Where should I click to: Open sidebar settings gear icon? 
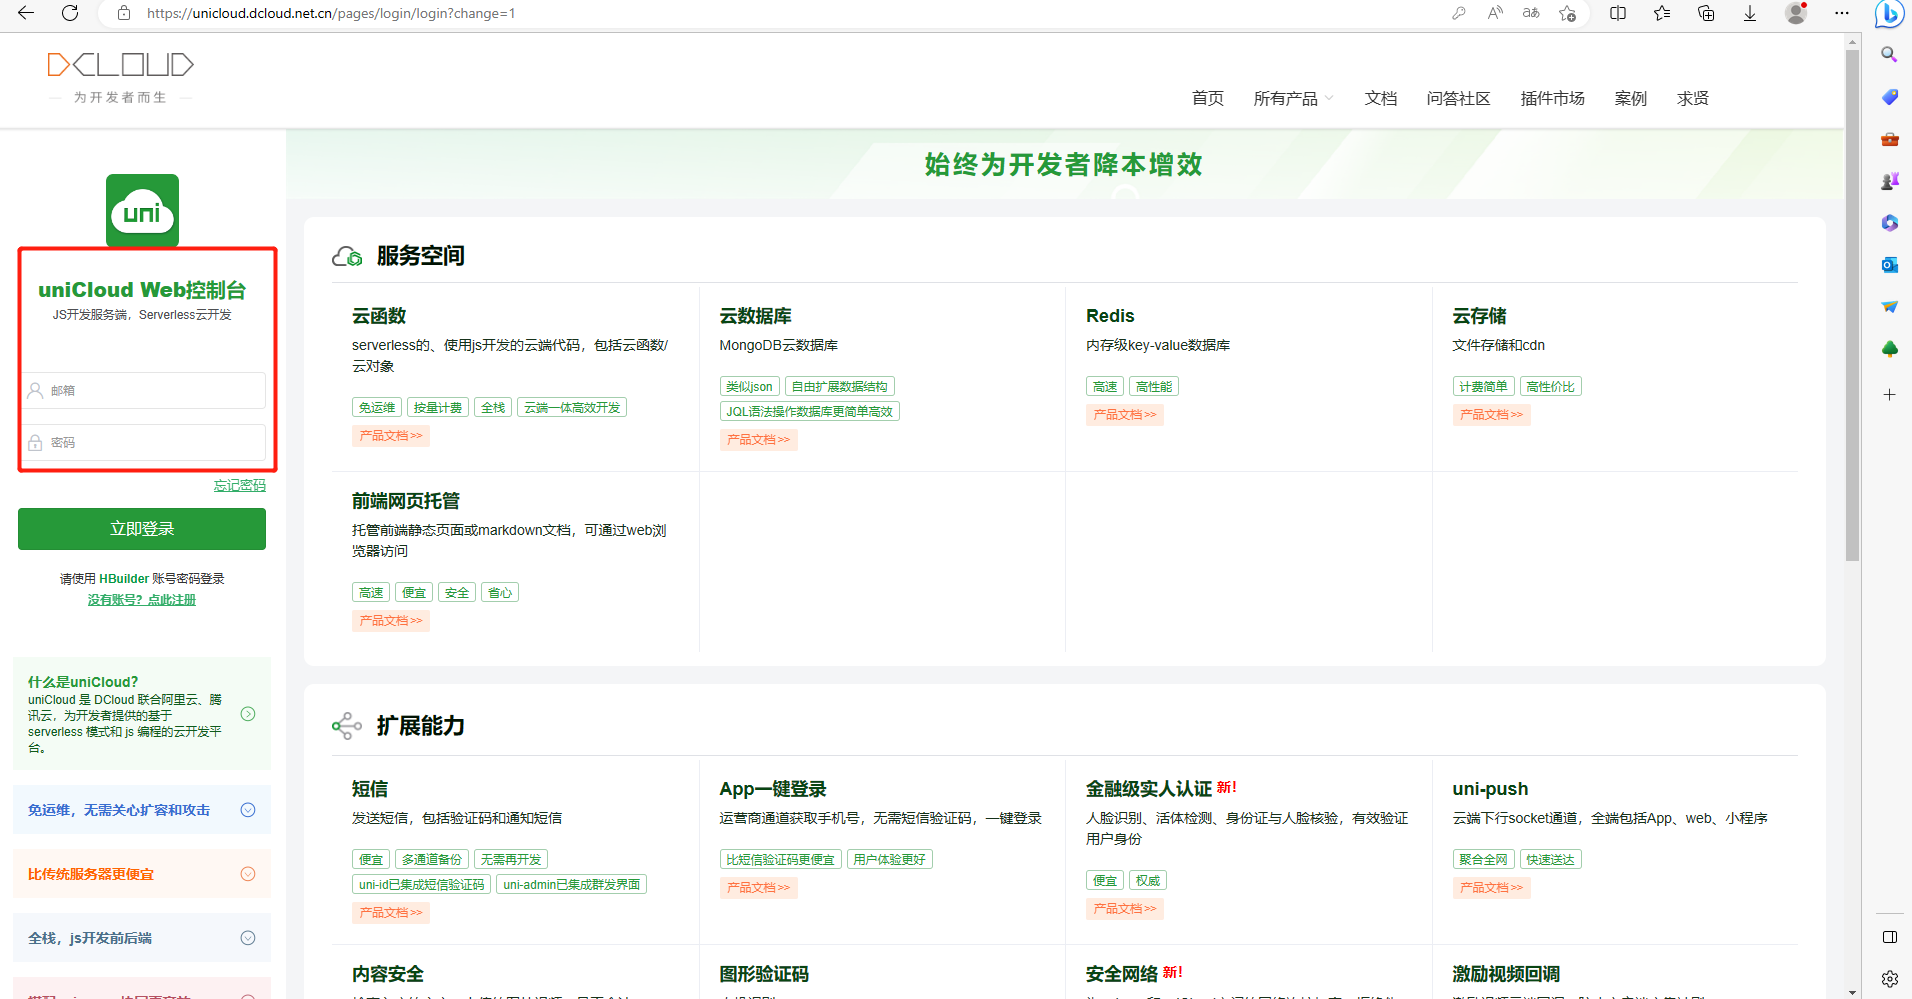(x=1889, y=979)
